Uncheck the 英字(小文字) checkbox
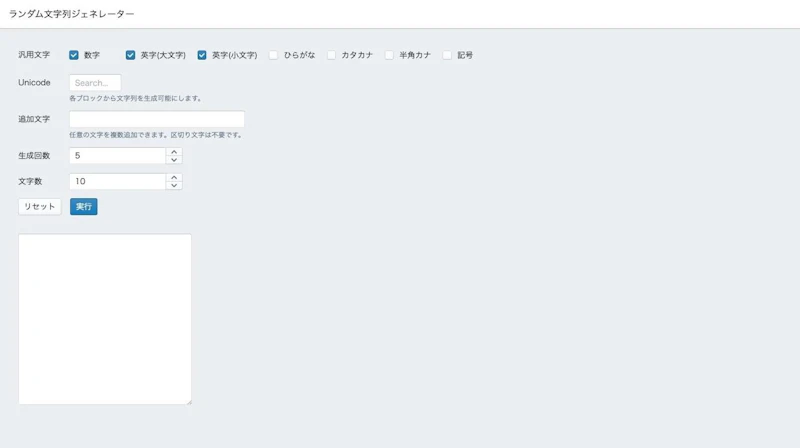Image resolution: width=800 pixels, height=448 pixels. pyautogui.click(x=202, y=55)
